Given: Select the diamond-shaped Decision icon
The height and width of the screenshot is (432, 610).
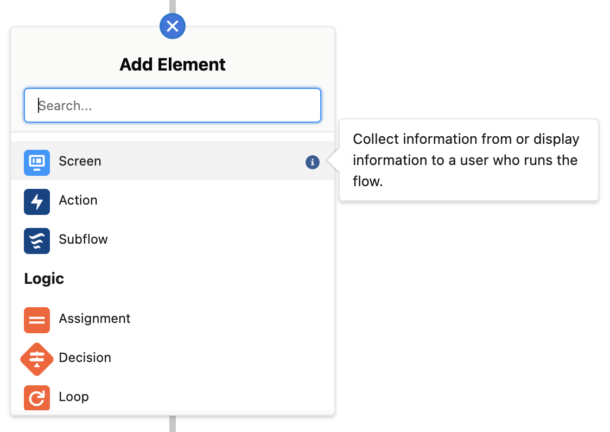Looking at the screenshot, I should (x=37, y=358).
